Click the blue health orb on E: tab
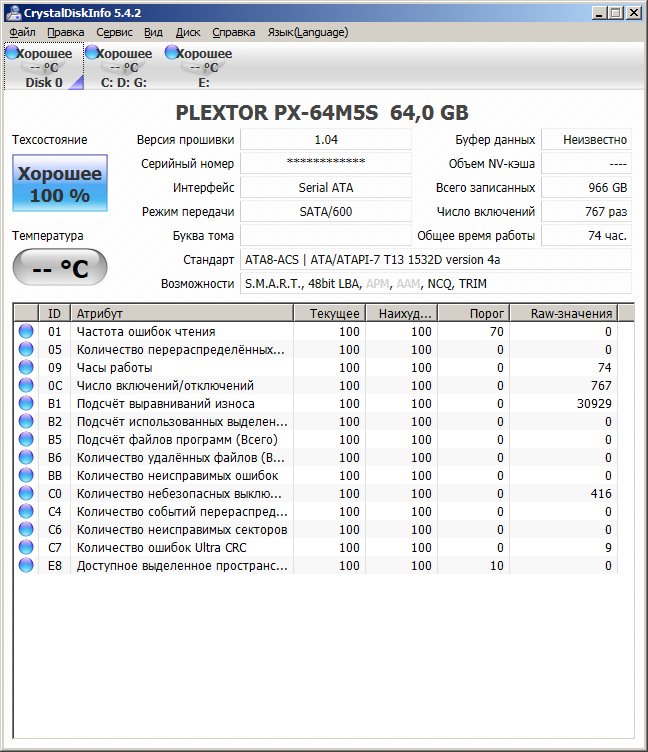Viewport: 648px width, 752px height. [x=172, y=52]
